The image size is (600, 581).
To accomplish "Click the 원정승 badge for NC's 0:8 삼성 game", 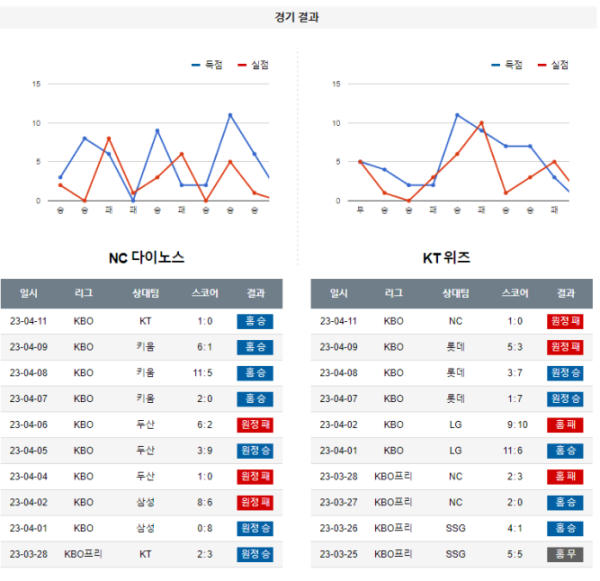I will pyautogui.click(x=255, y=529).
